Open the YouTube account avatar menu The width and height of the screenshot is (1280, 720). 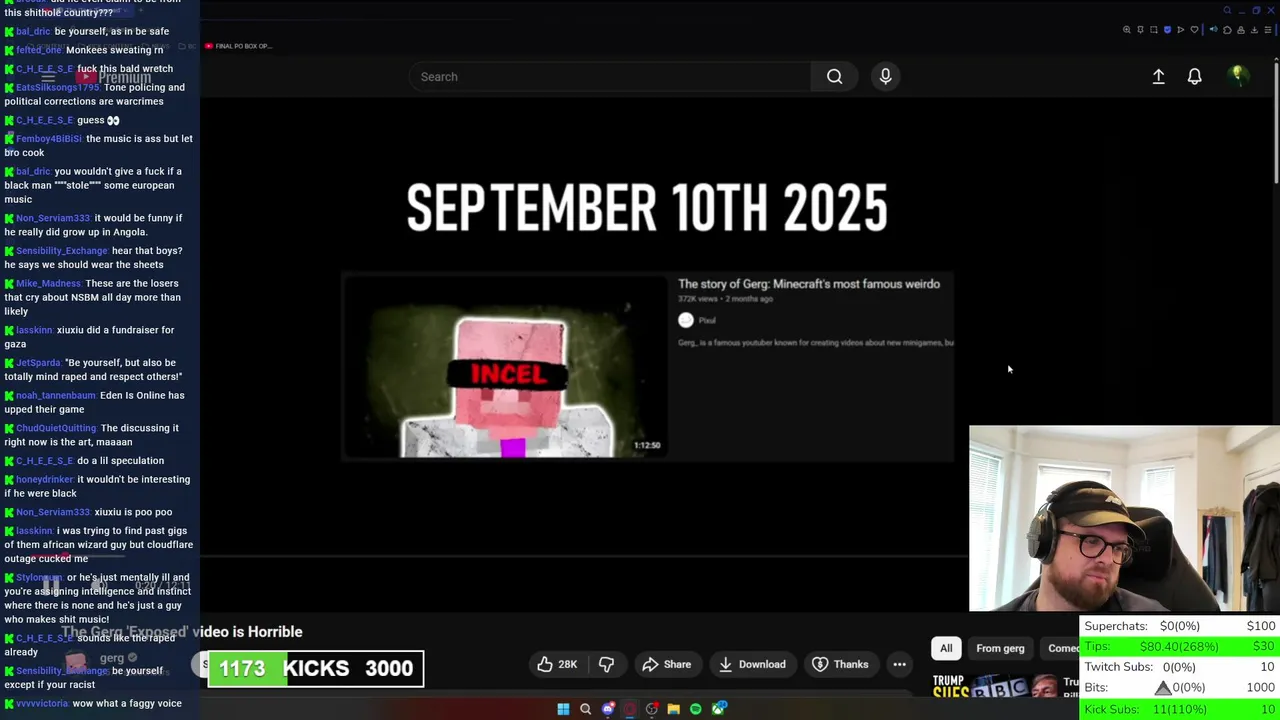[x=1238, y=76]
